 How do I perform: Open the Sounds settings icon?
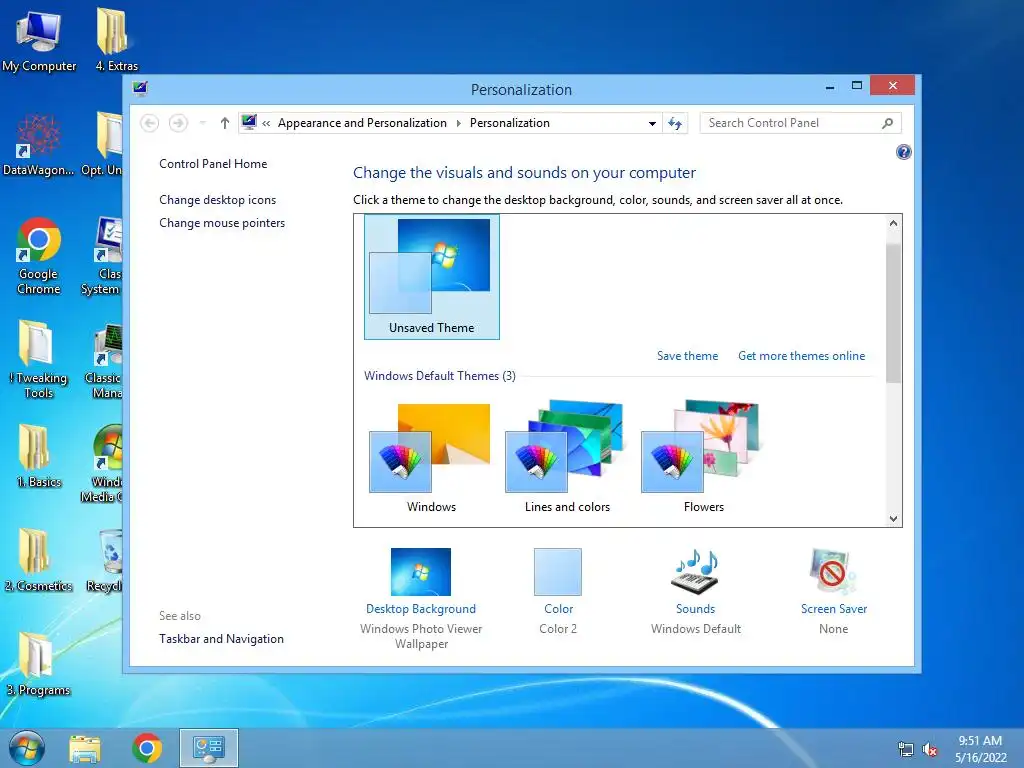(x=695, y=571)
